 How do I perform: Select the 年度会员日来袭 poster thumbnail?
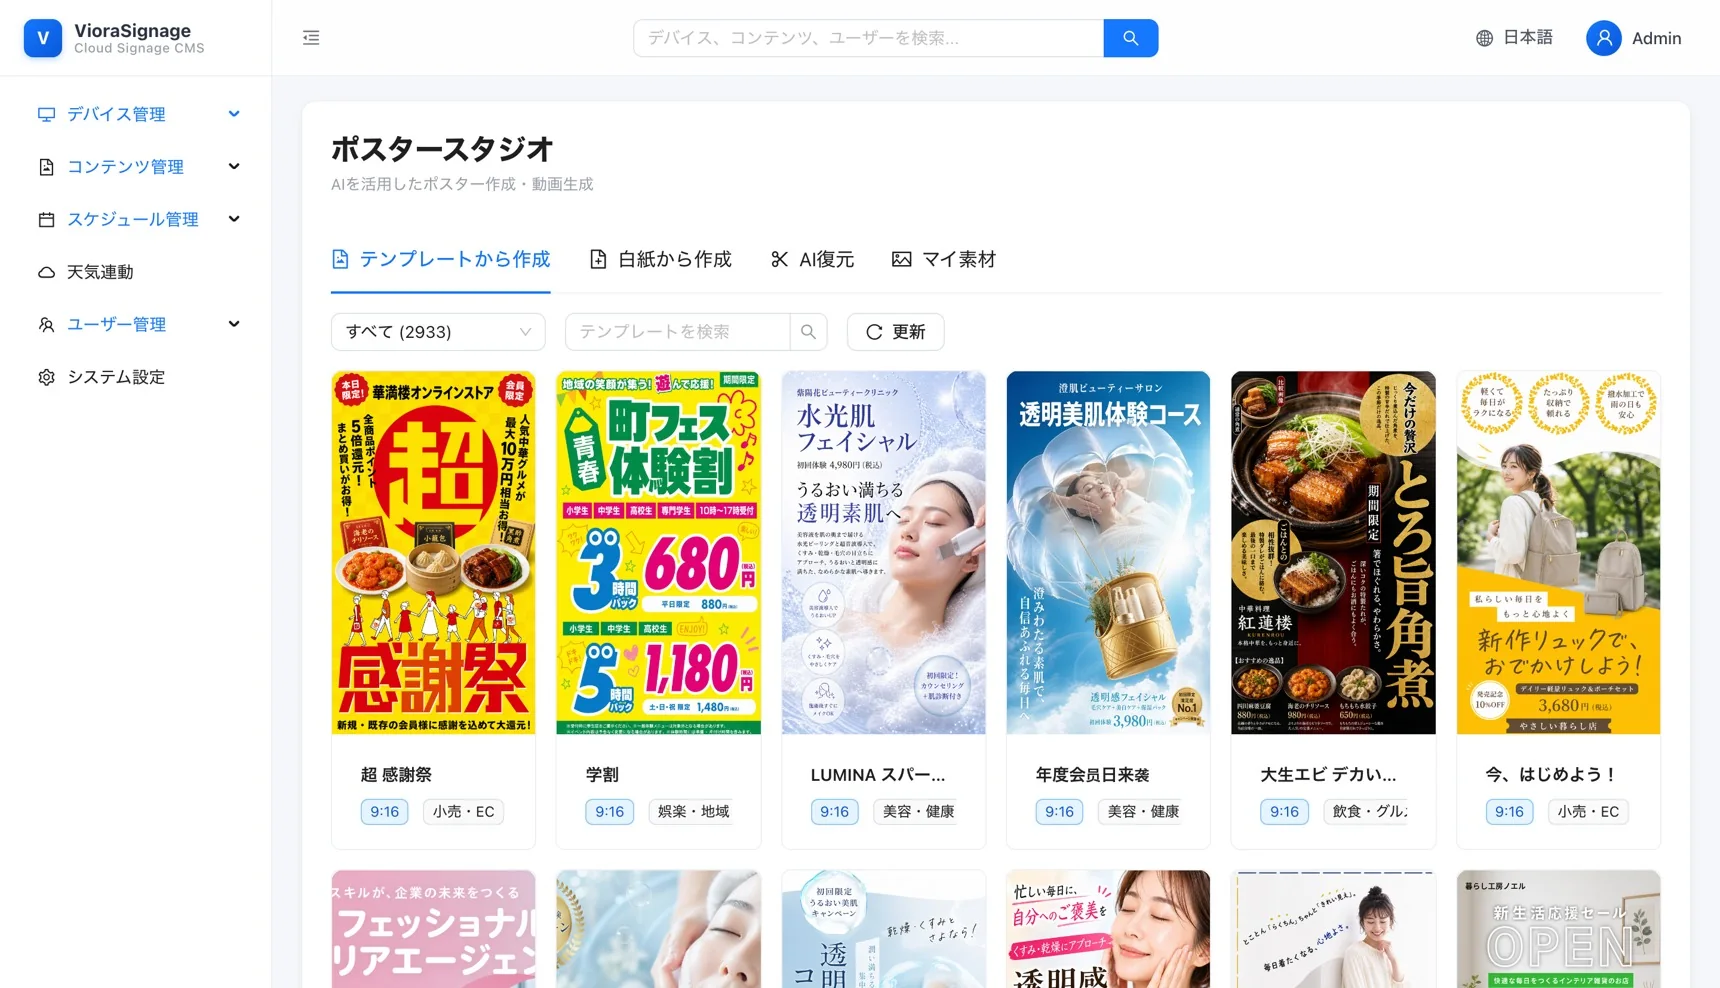pyautogui.click(x=1108, y=553)
